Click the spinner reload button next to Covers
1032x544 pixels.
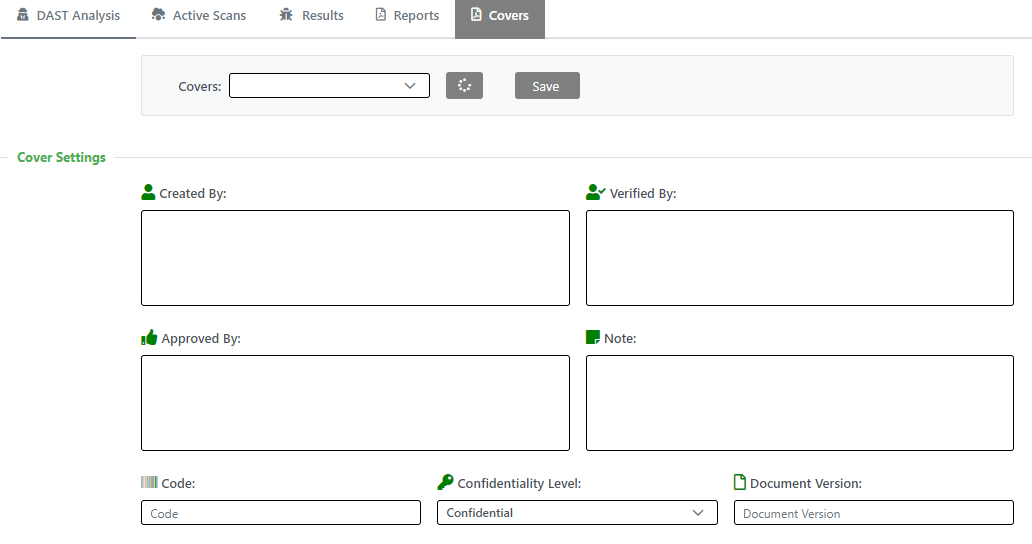coord(464,86)
